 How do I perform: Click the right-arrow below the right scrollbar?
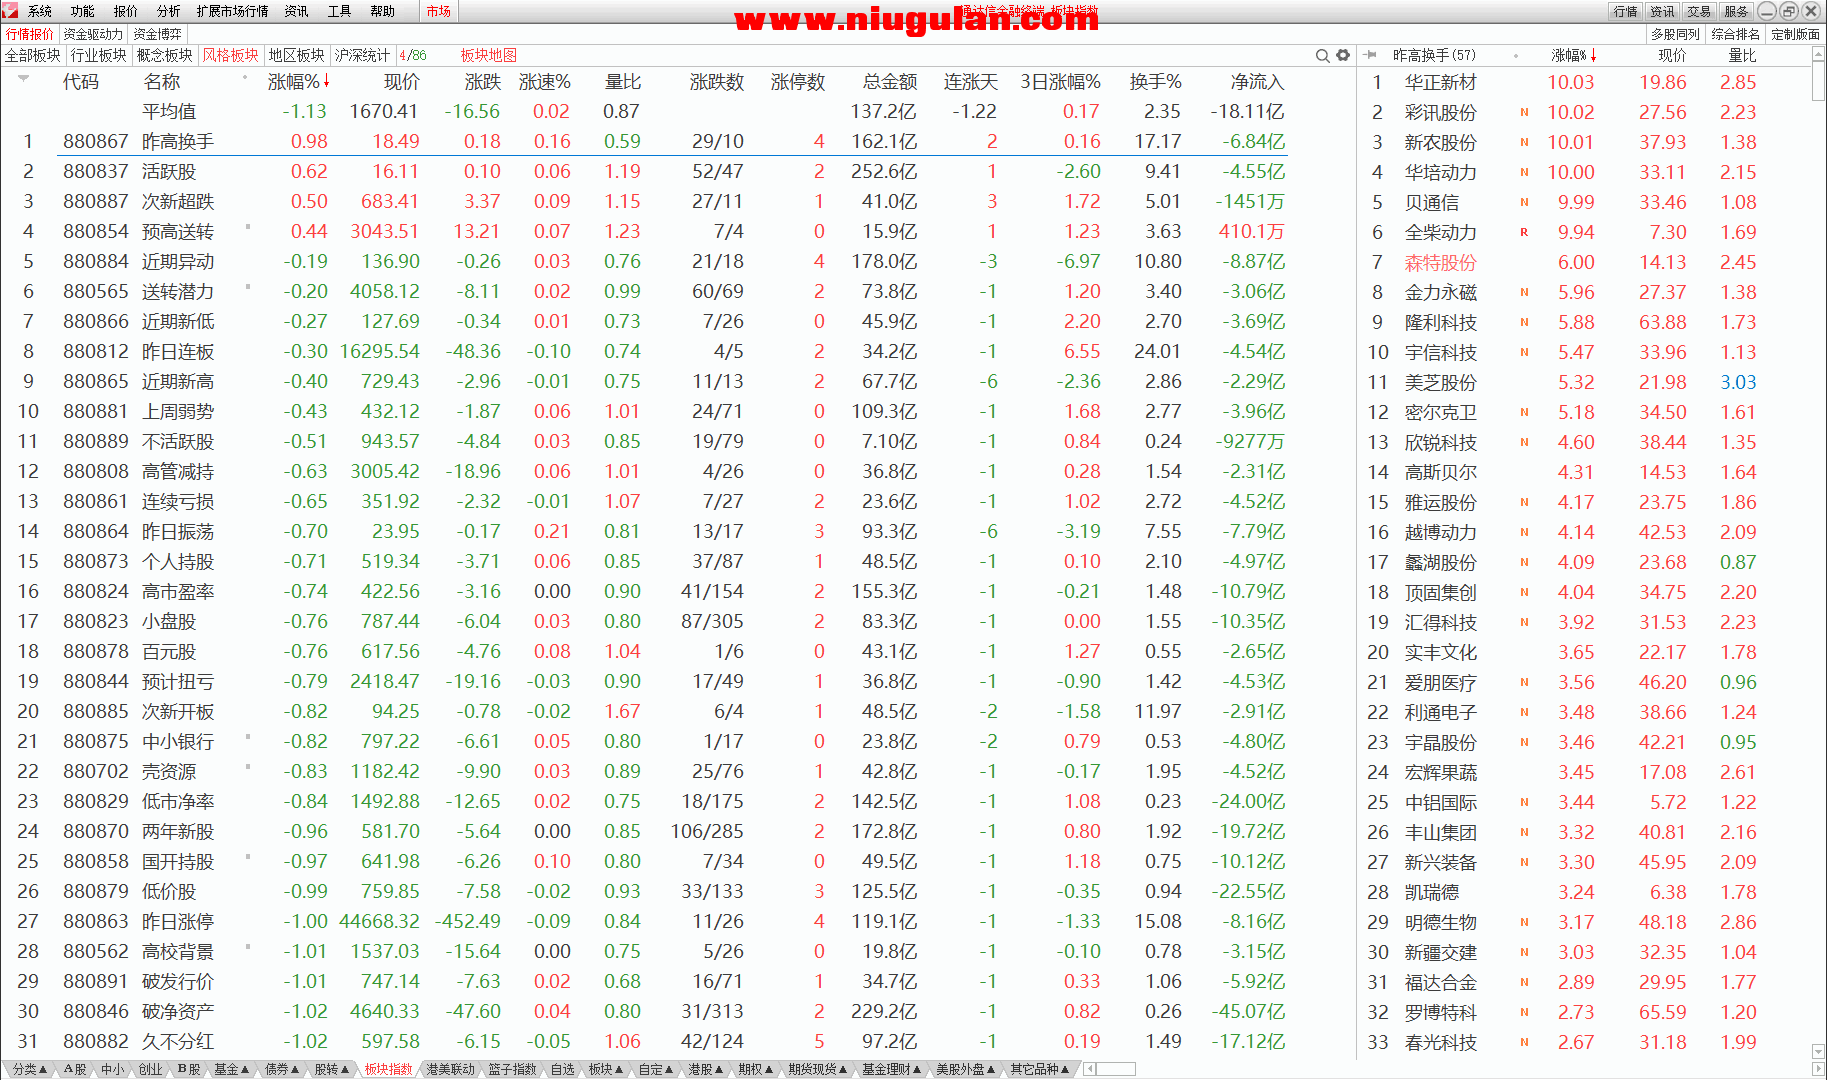coord(1818,1069)
